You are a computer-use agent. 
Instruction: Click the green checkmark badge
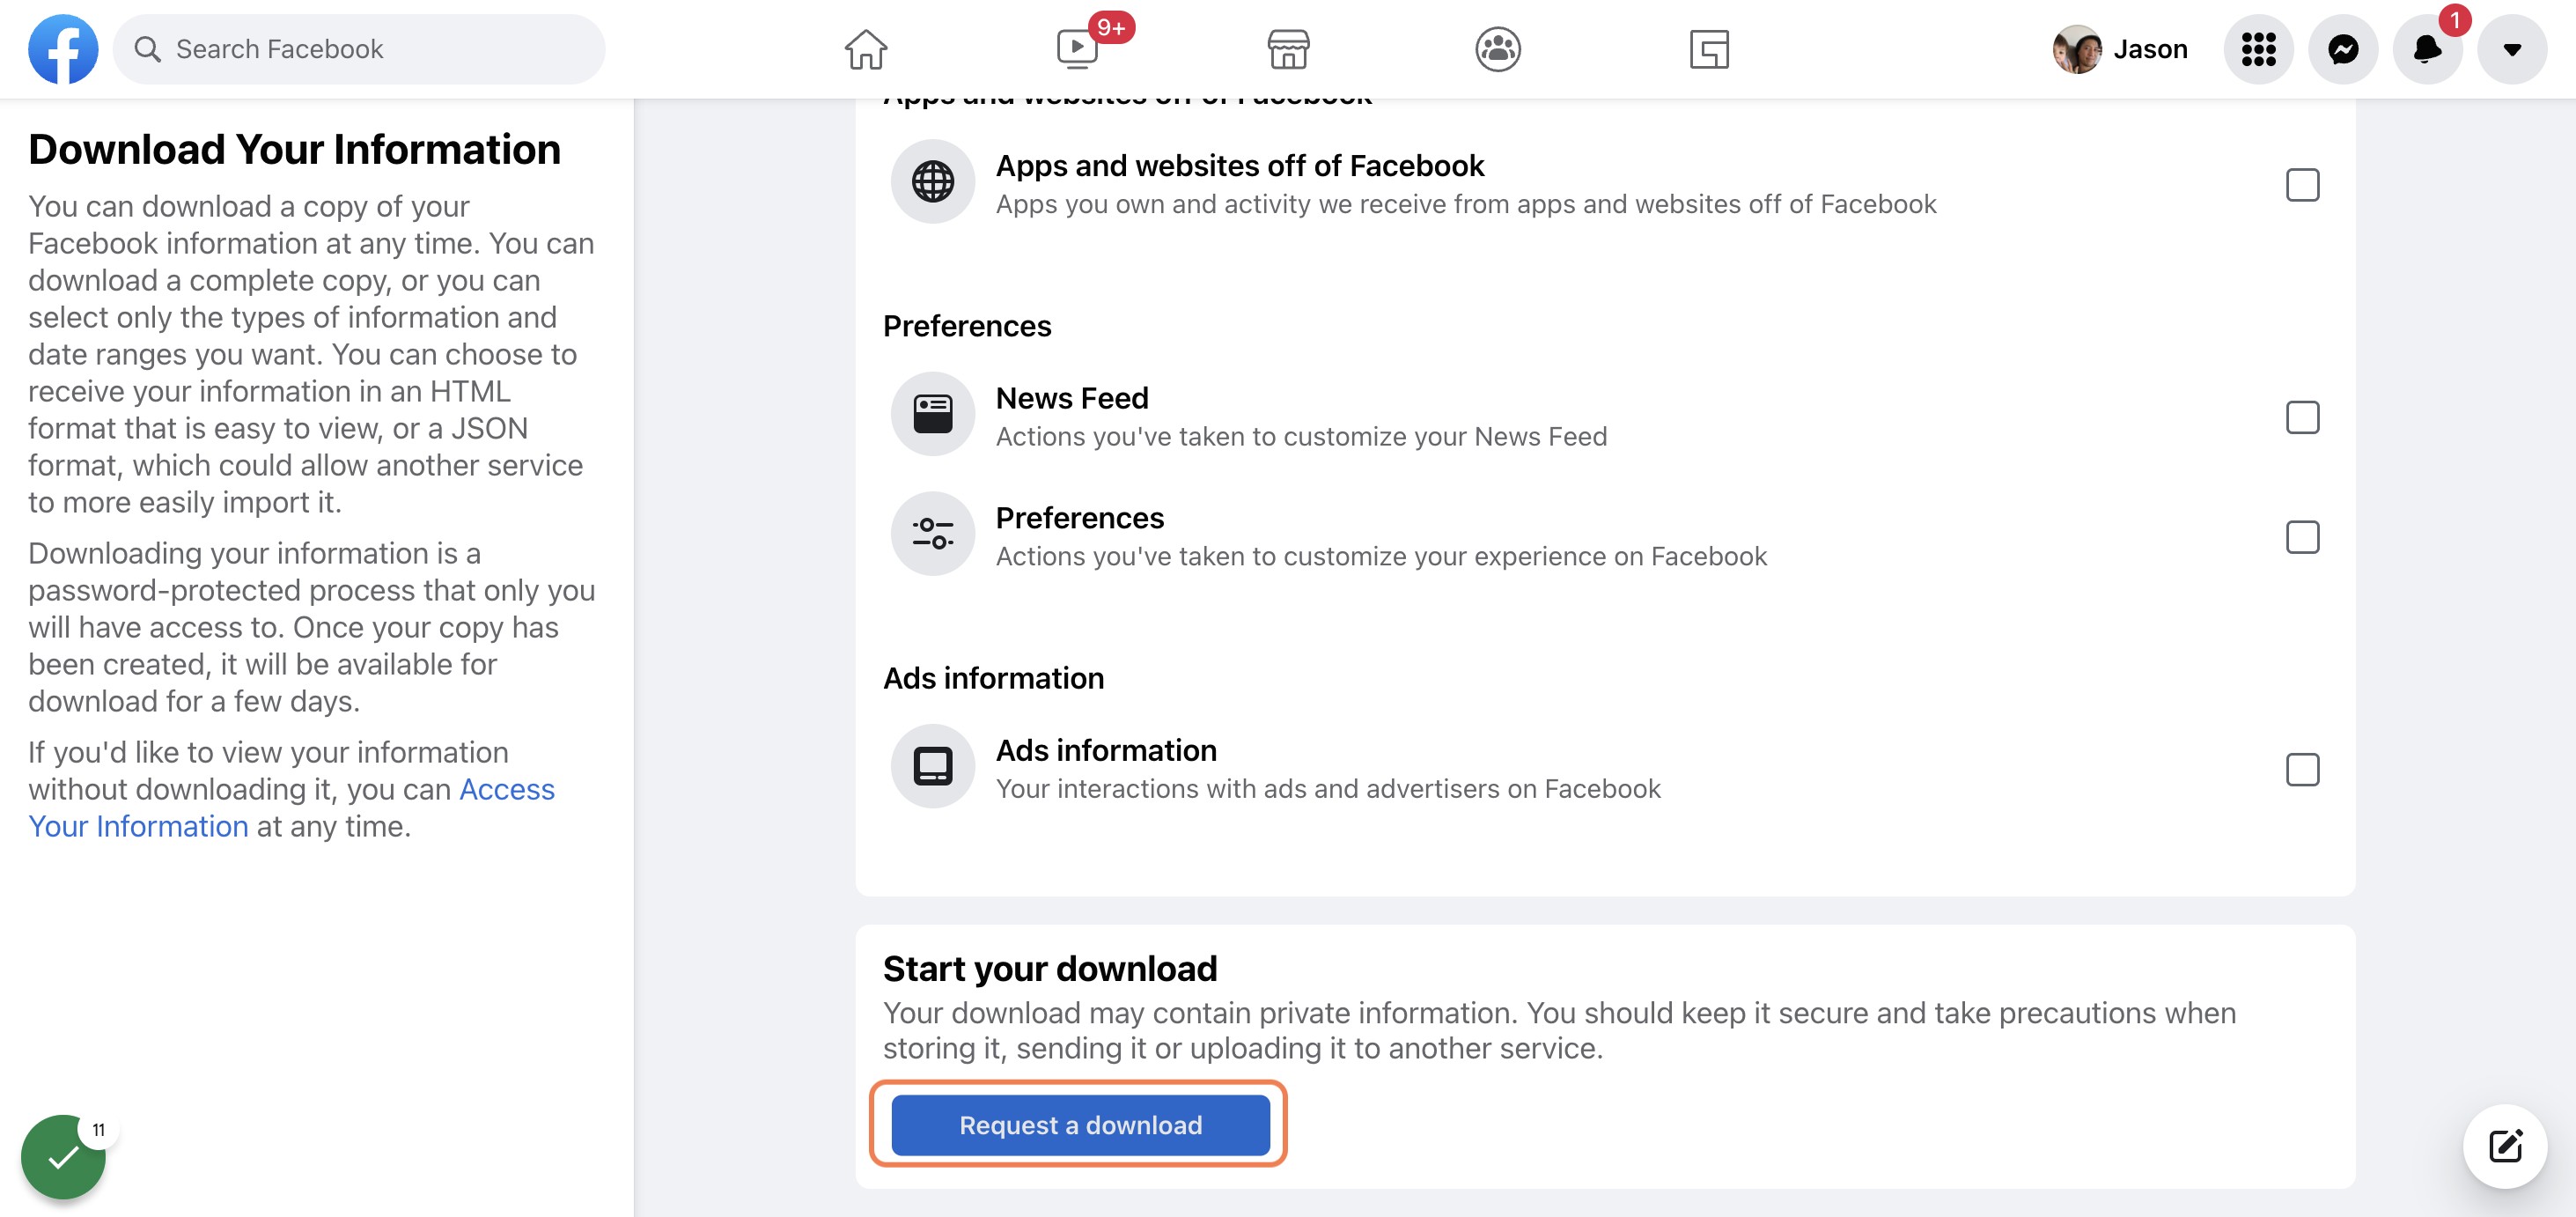(x=63, y=1157)
